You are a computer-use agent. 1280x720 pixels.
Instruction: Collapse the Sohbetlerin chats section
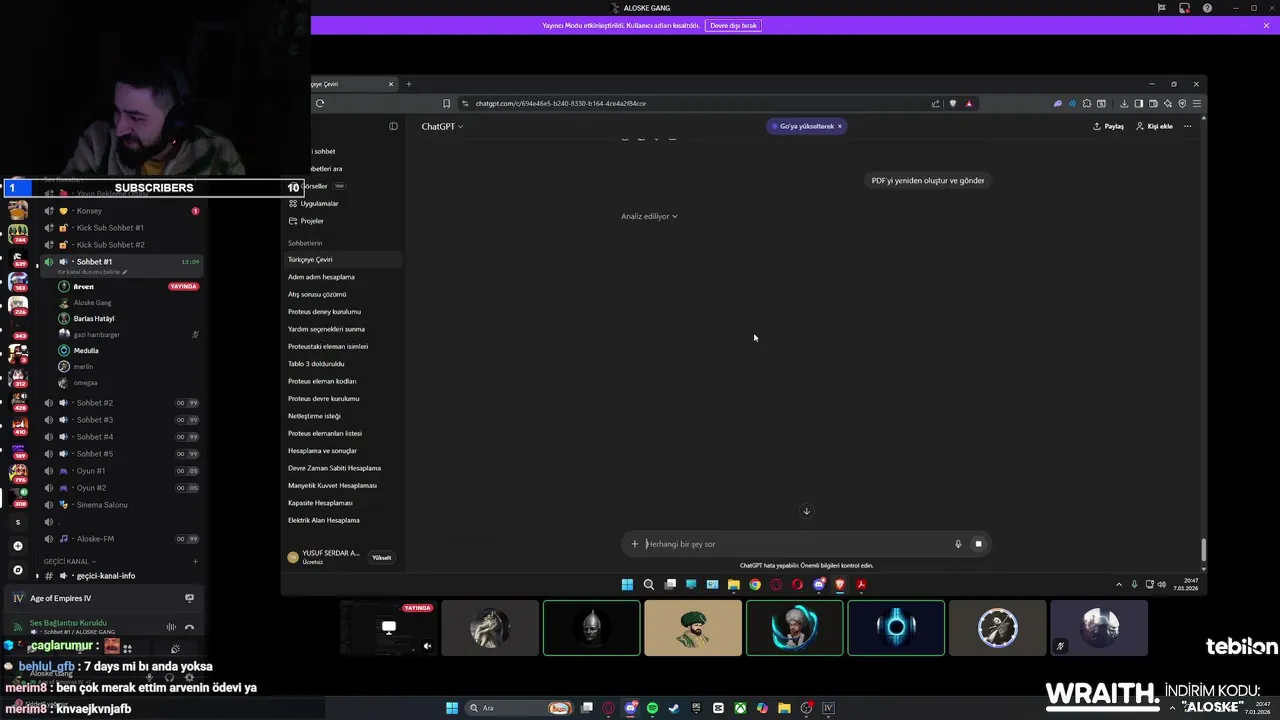[305, 243]
